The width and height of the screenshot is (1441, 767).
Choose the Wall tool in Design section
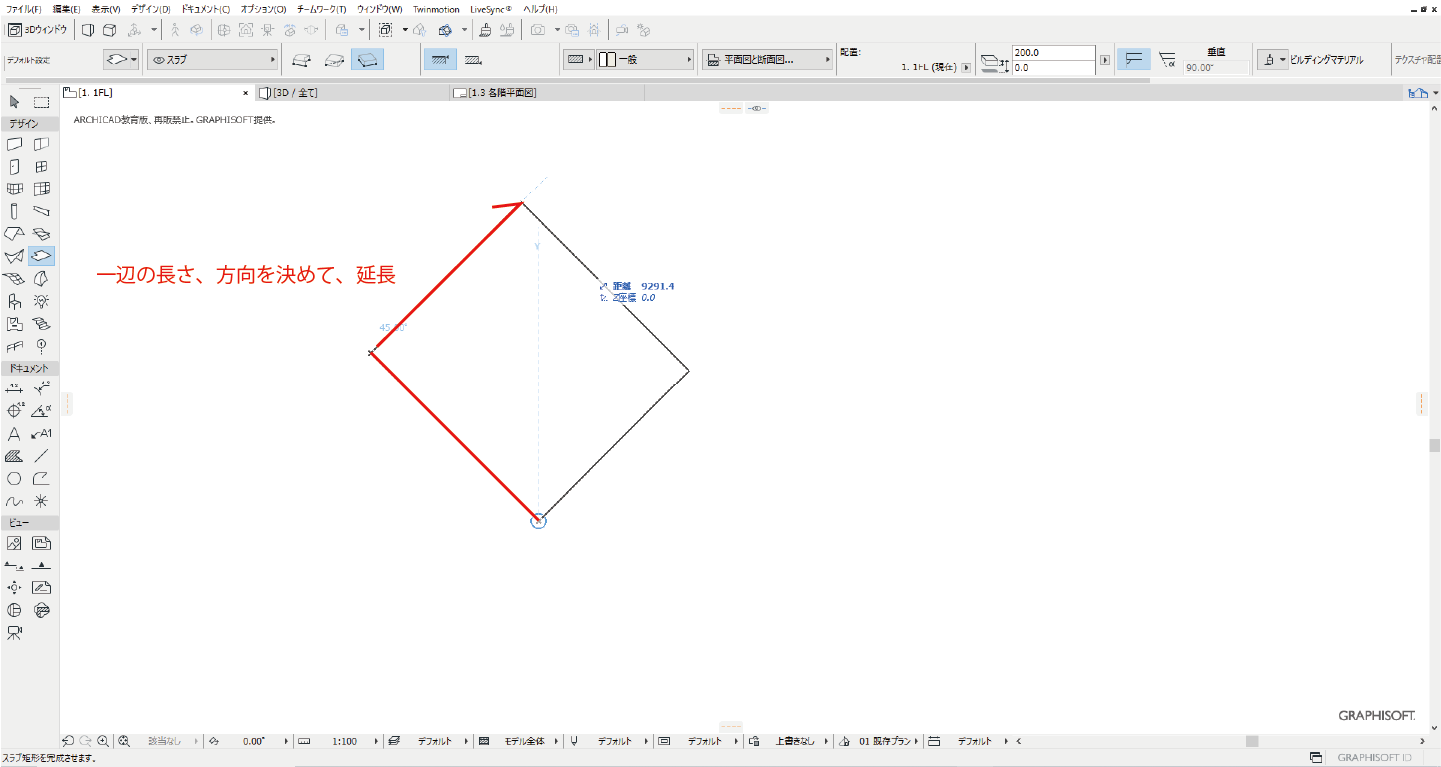[x=14, y=145]
